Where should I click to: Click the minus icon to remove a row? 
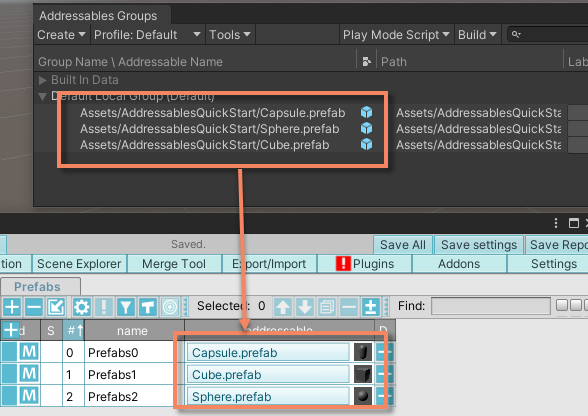pos(34,307)
